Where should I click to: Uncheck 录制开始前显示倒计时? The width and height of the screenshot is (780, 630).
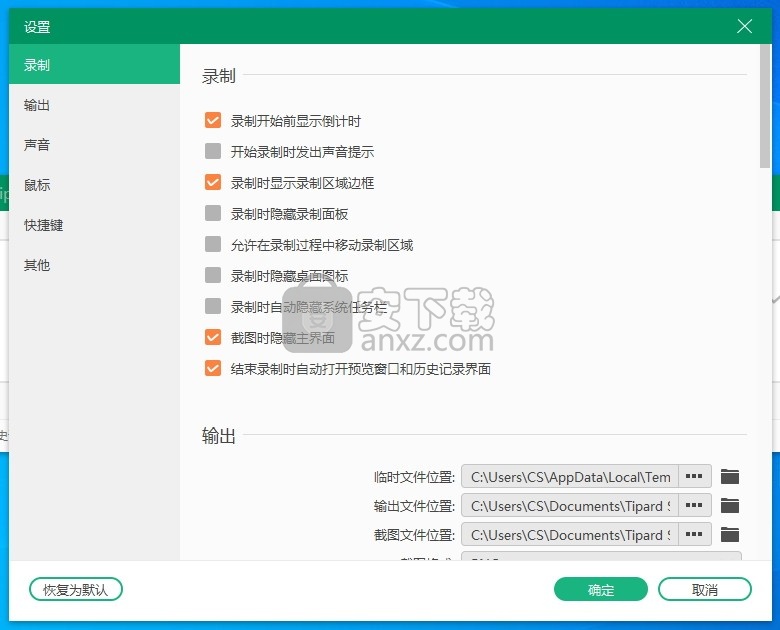[x=213, y=120]
